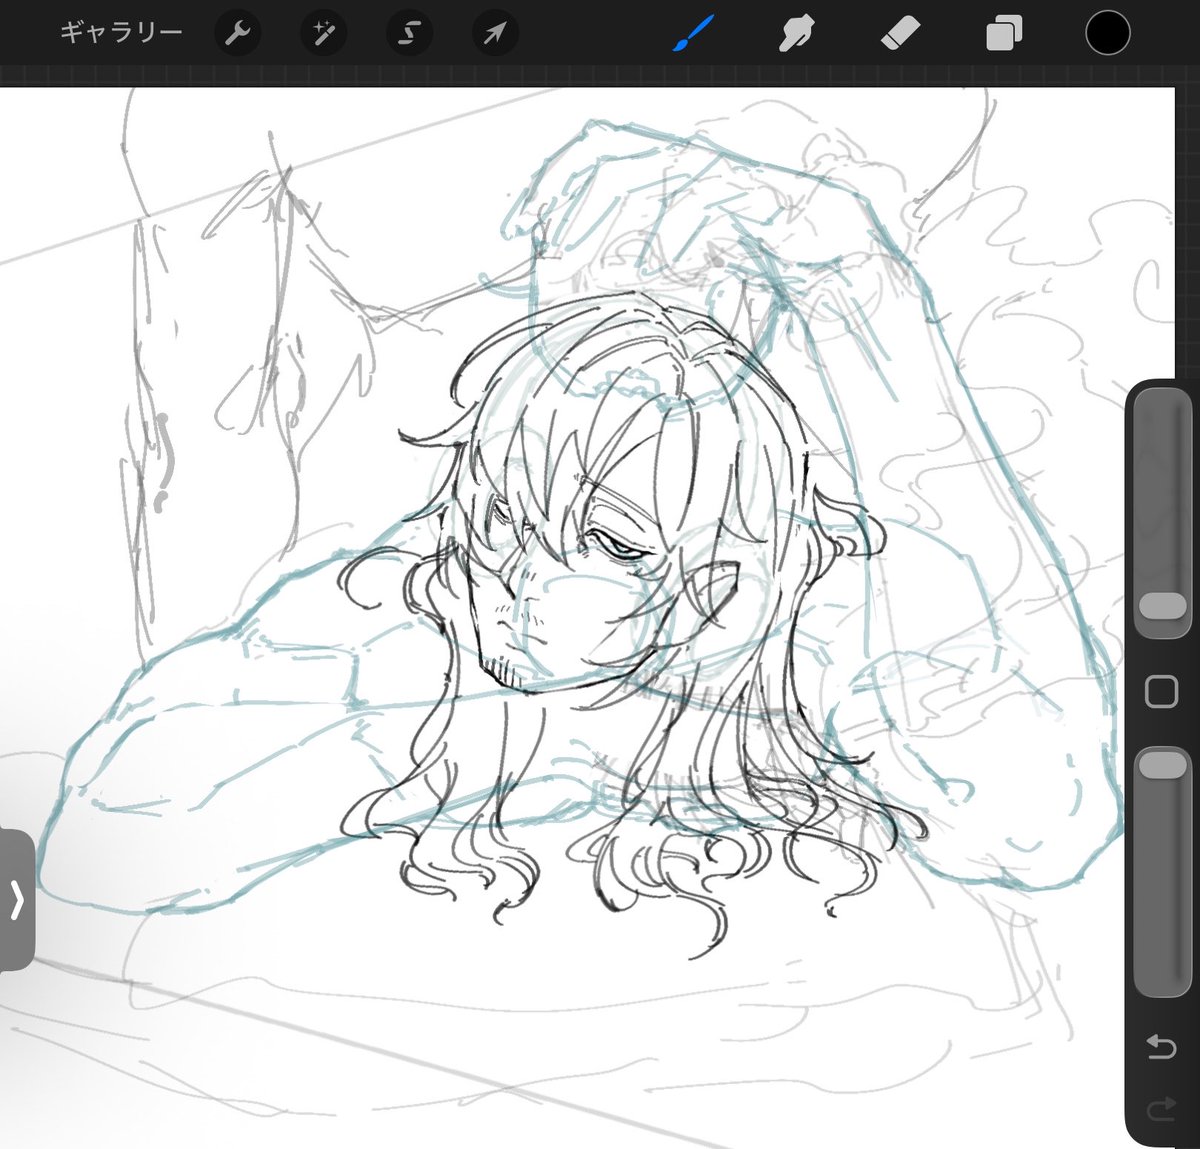The image size is (1200, 1149).
Task: Select the Paint brush tool
Action: point(693,33)
